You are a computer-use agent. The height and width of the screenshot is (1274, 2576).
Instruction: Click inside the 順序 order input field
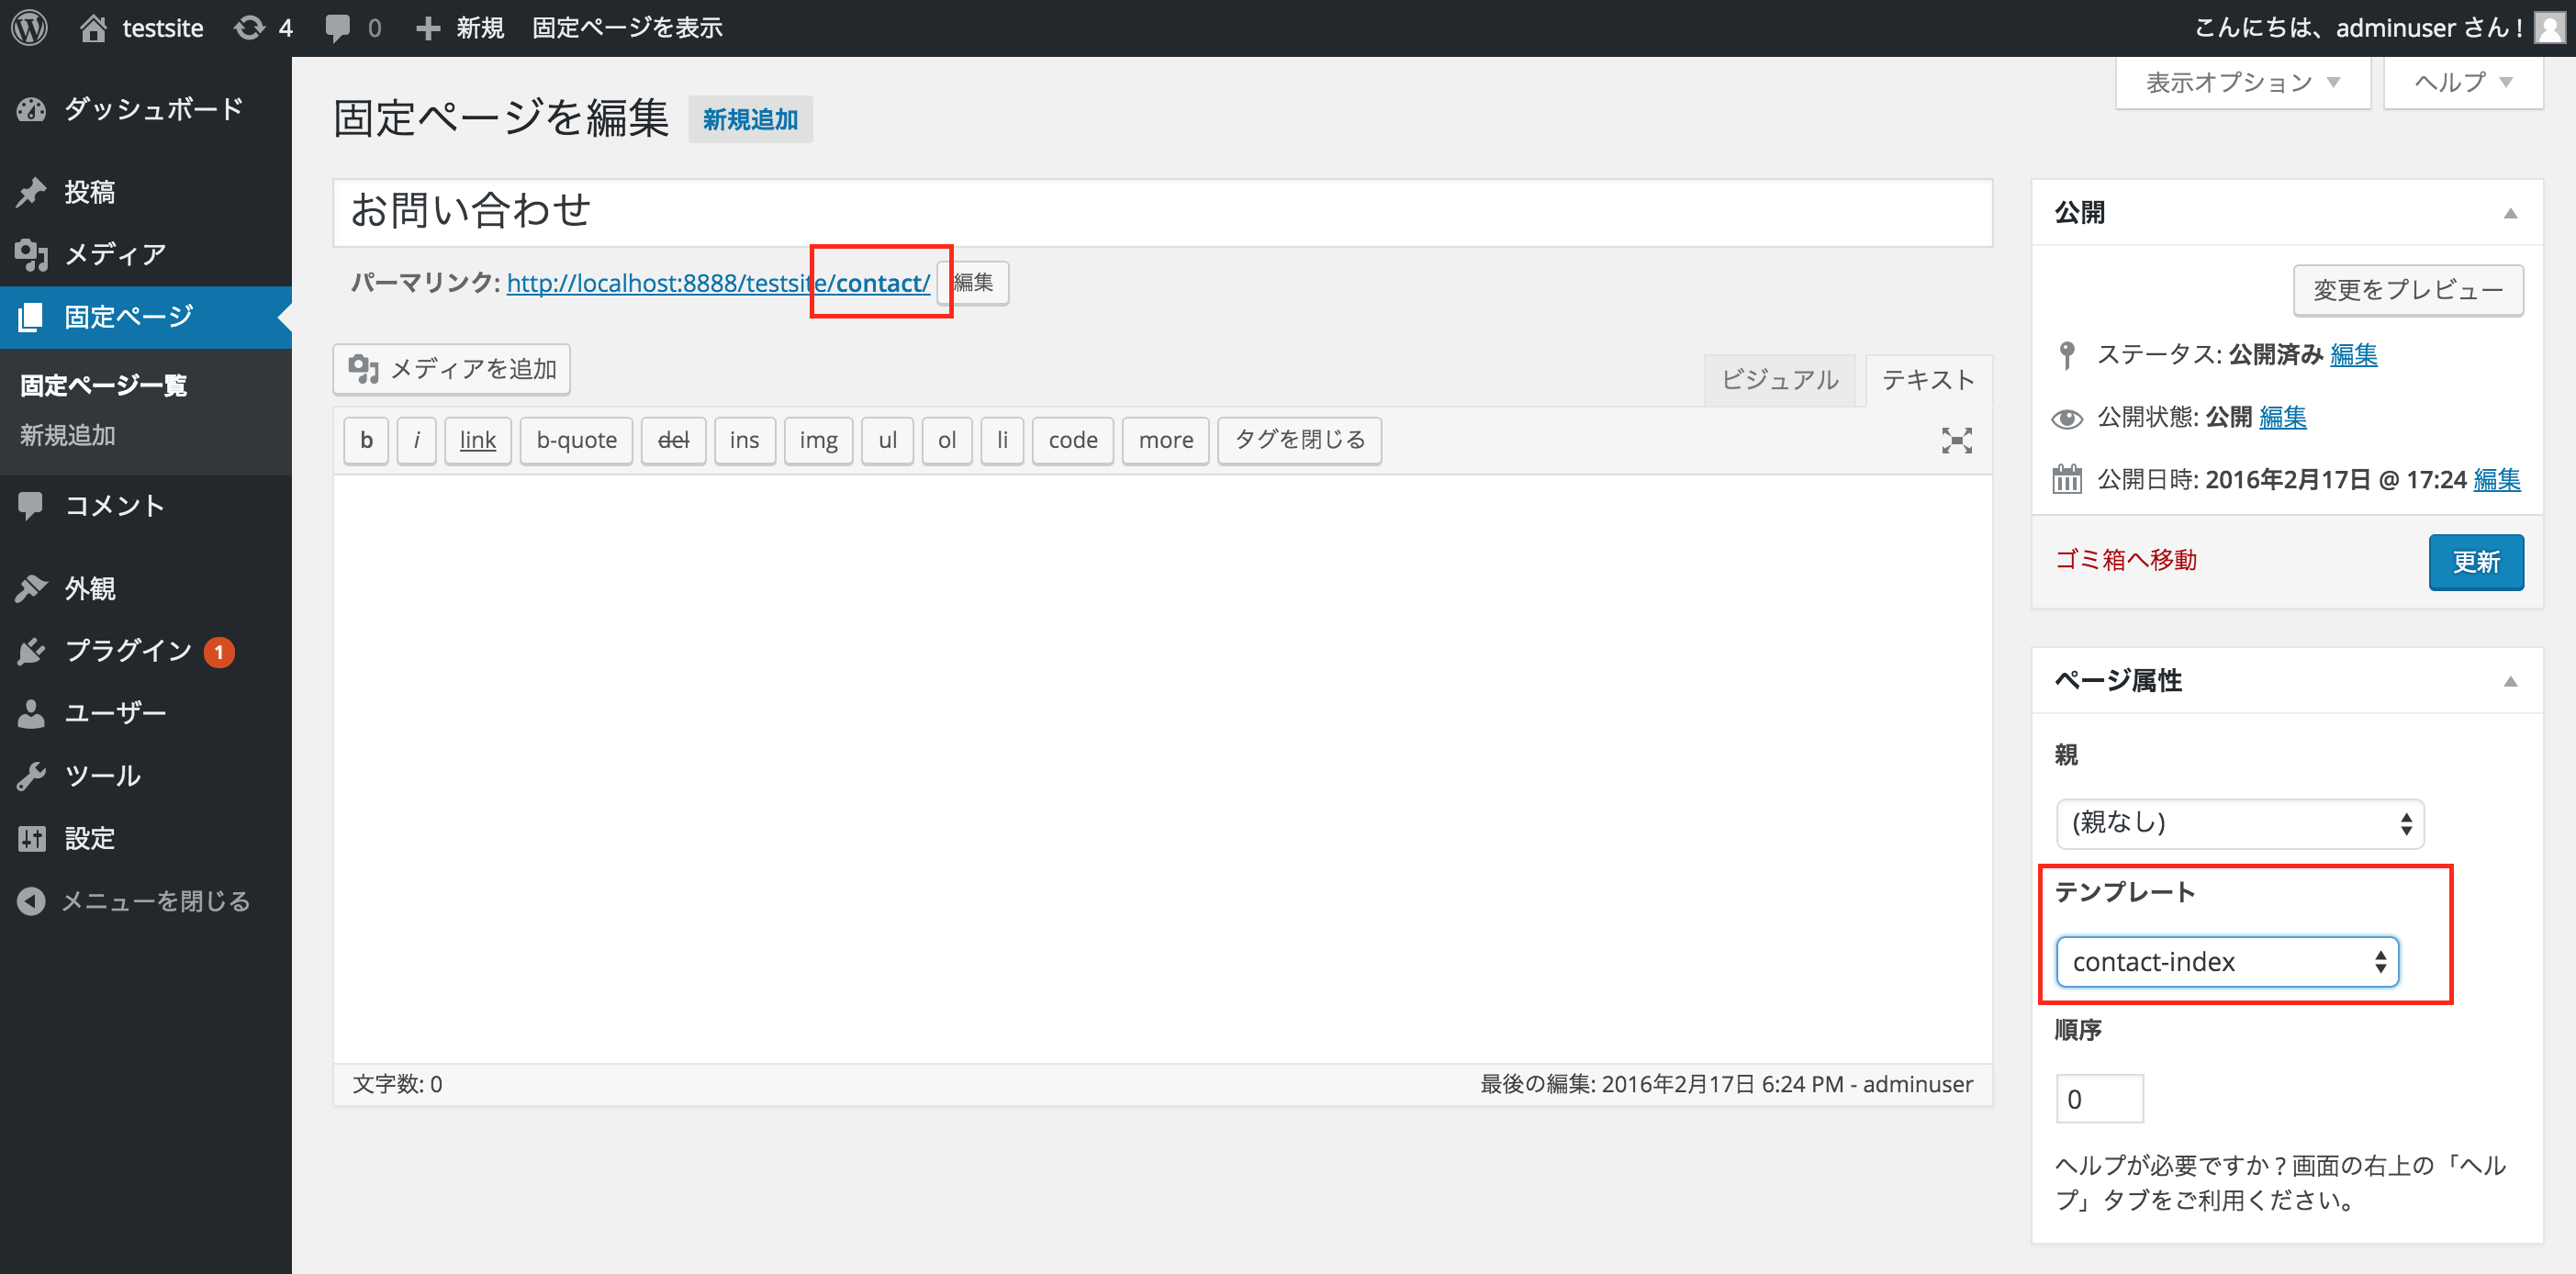(x=2099, y=1098)
